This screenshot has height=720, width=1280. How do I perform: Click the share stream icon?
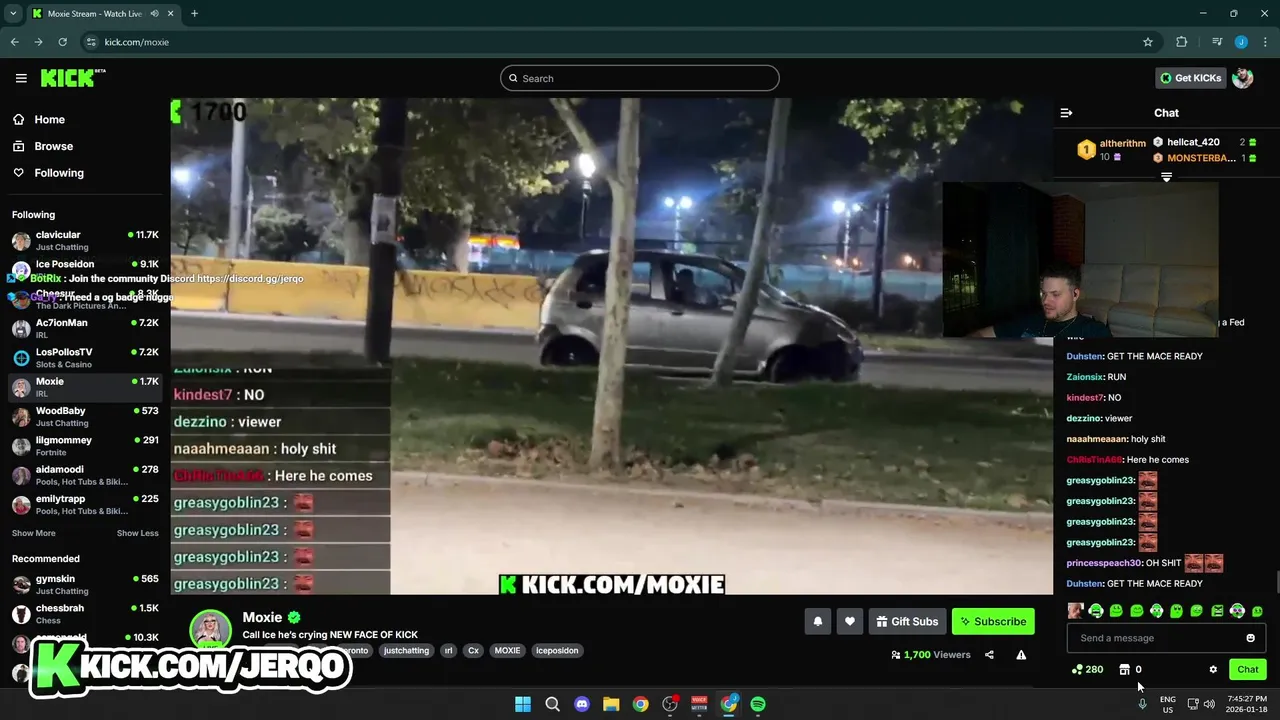989,655
